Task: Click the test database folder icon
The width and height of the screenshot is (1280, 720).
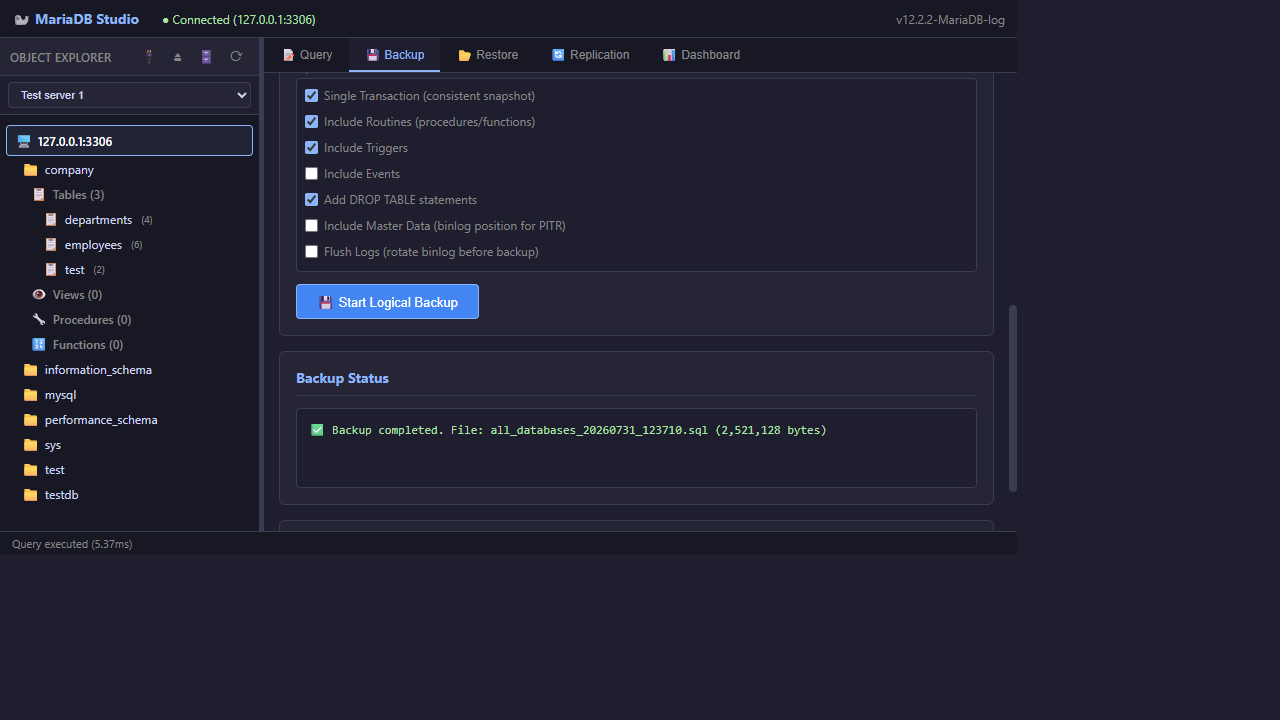Action: (31, 470)
